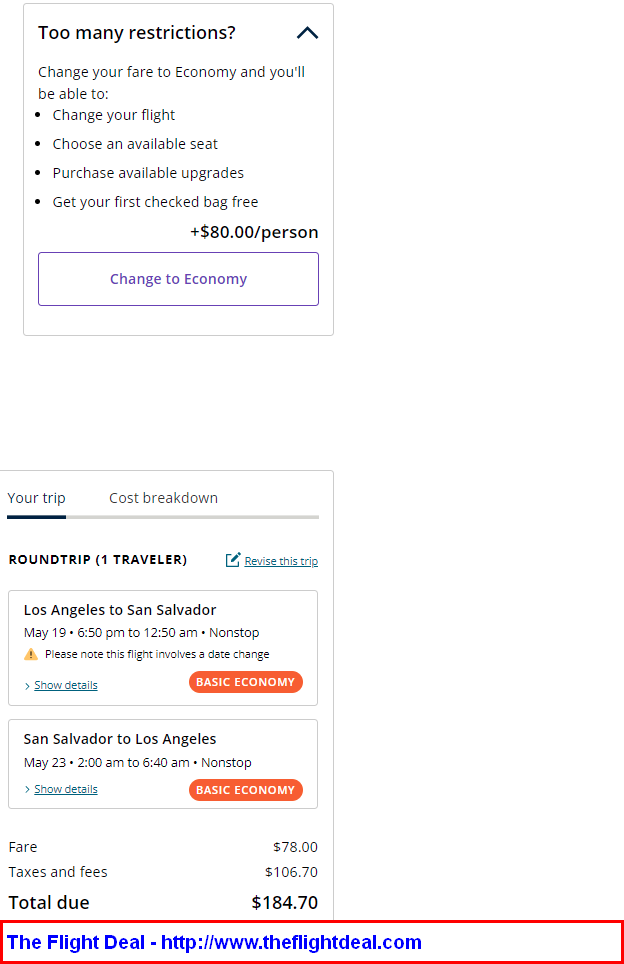Select the Your trip tab

[36, 498]
